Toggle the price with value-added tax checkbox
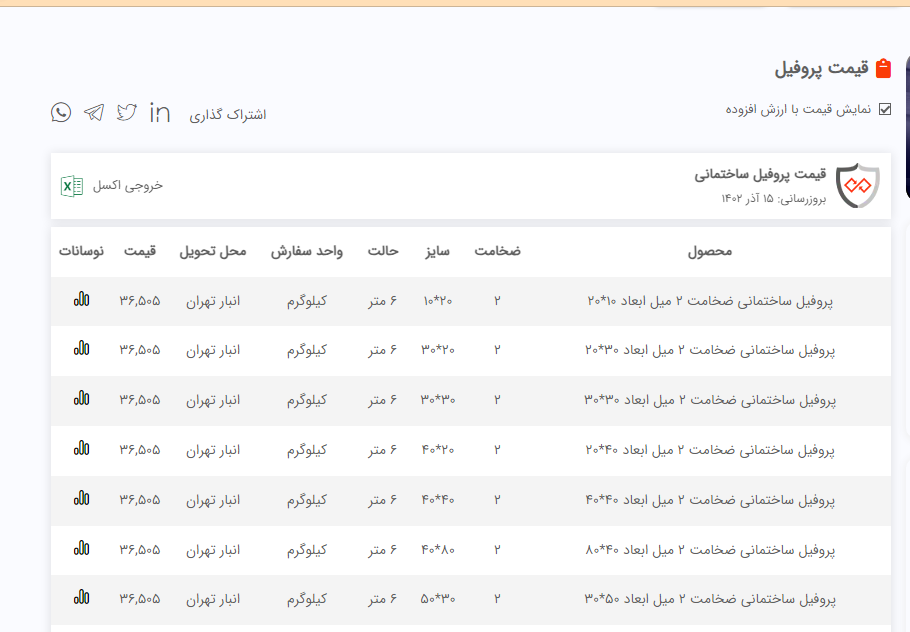The height and width of the screenshot is (632, 910). click(x=884, y=109)
